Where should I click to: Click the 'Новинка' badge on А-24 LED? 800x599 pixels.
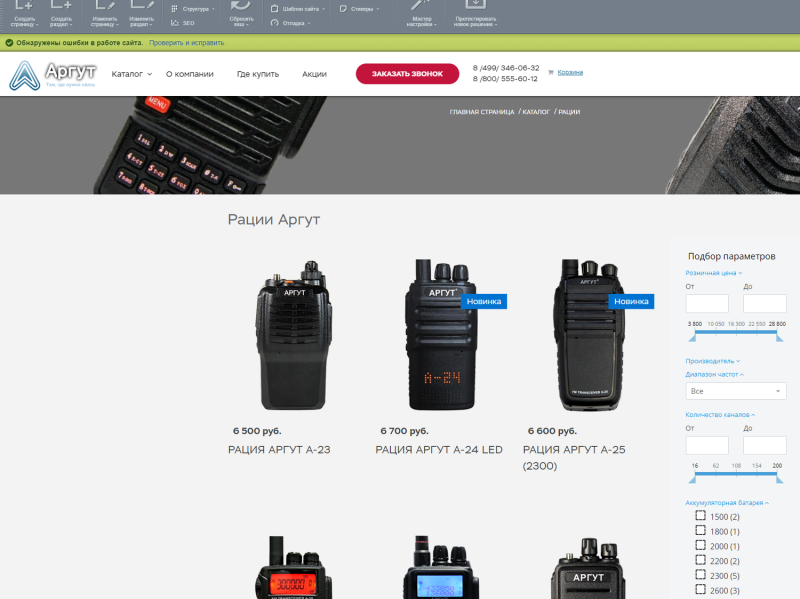(x=484, y=302)
